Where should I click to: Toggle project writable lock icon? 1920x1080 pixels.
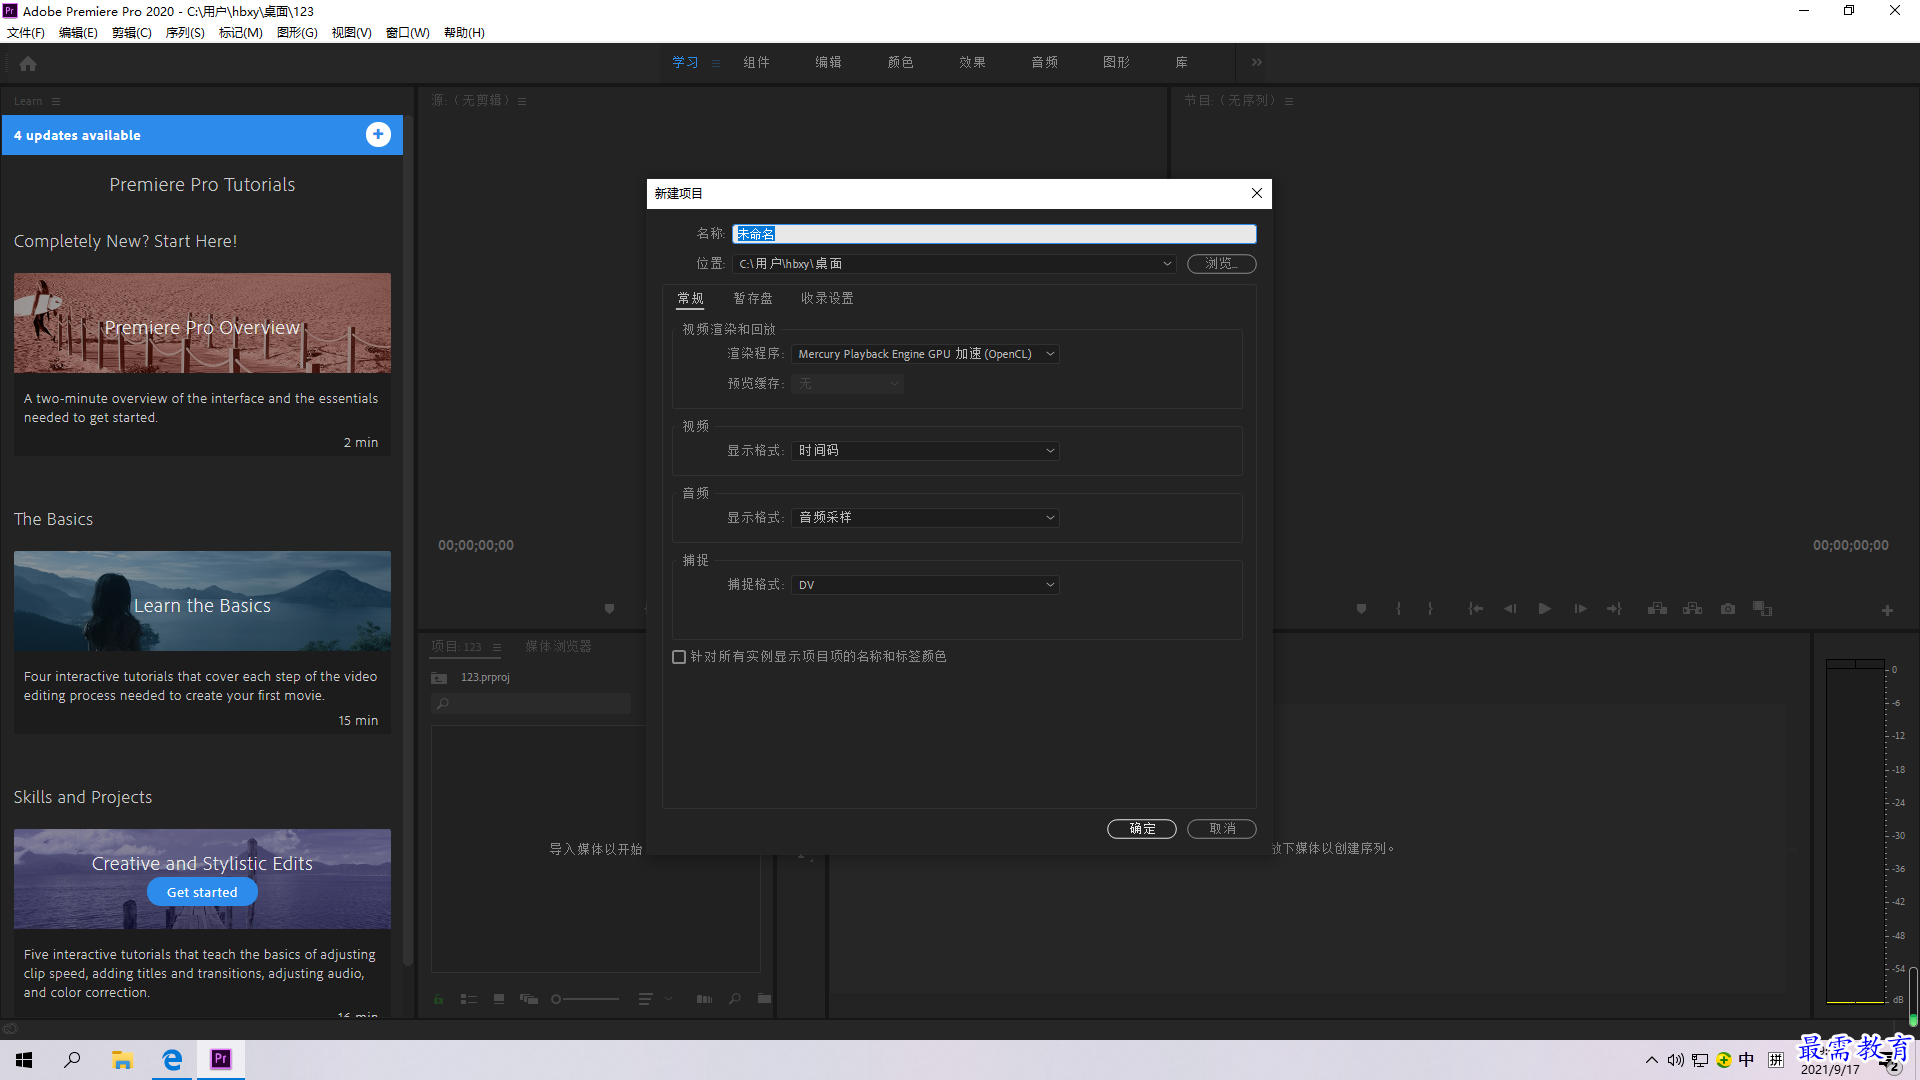click(x=439, y=999)
